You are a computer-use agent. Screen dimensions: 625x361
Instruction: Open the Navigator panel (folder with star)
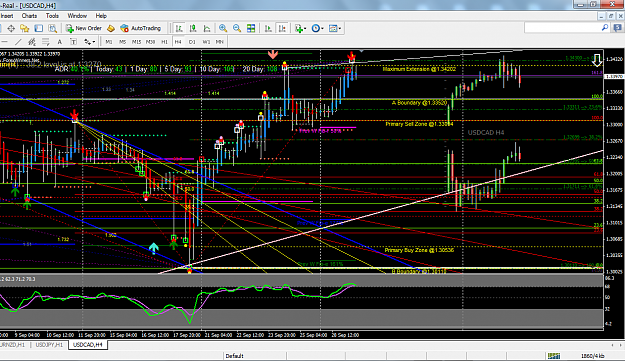(x=25, y=28)
